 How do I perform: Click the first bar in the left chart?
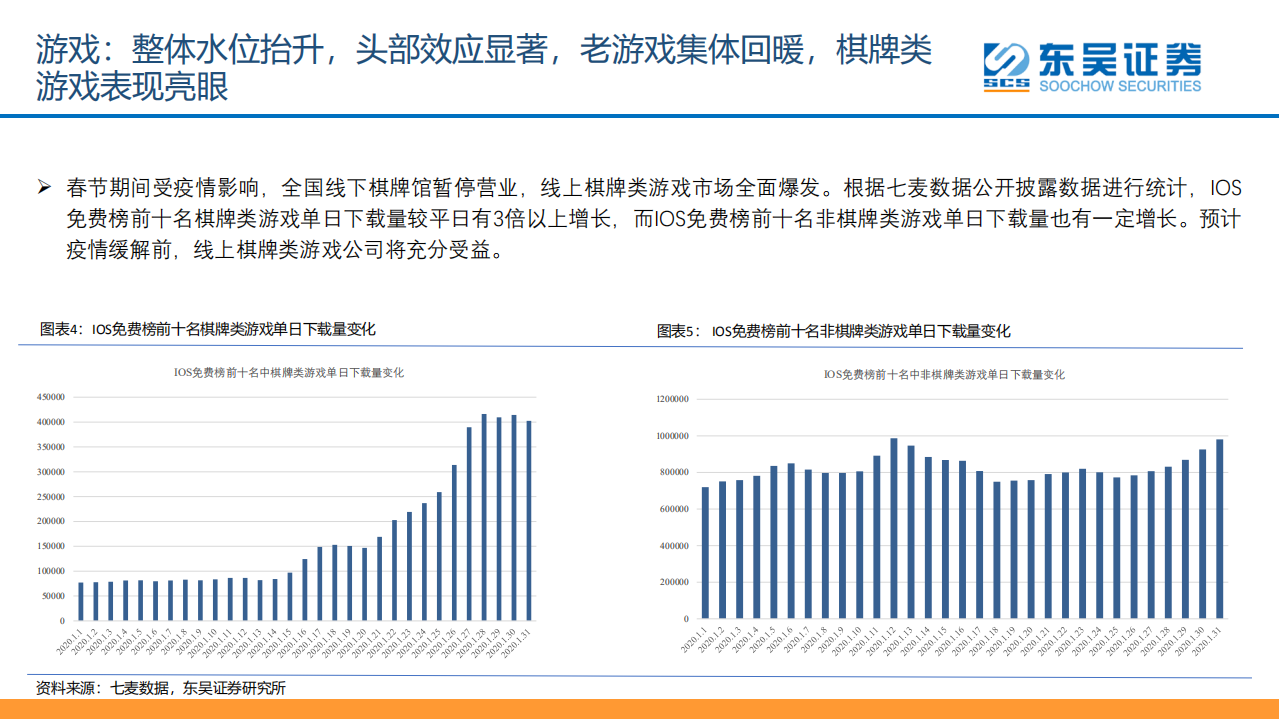click(81, 601)
